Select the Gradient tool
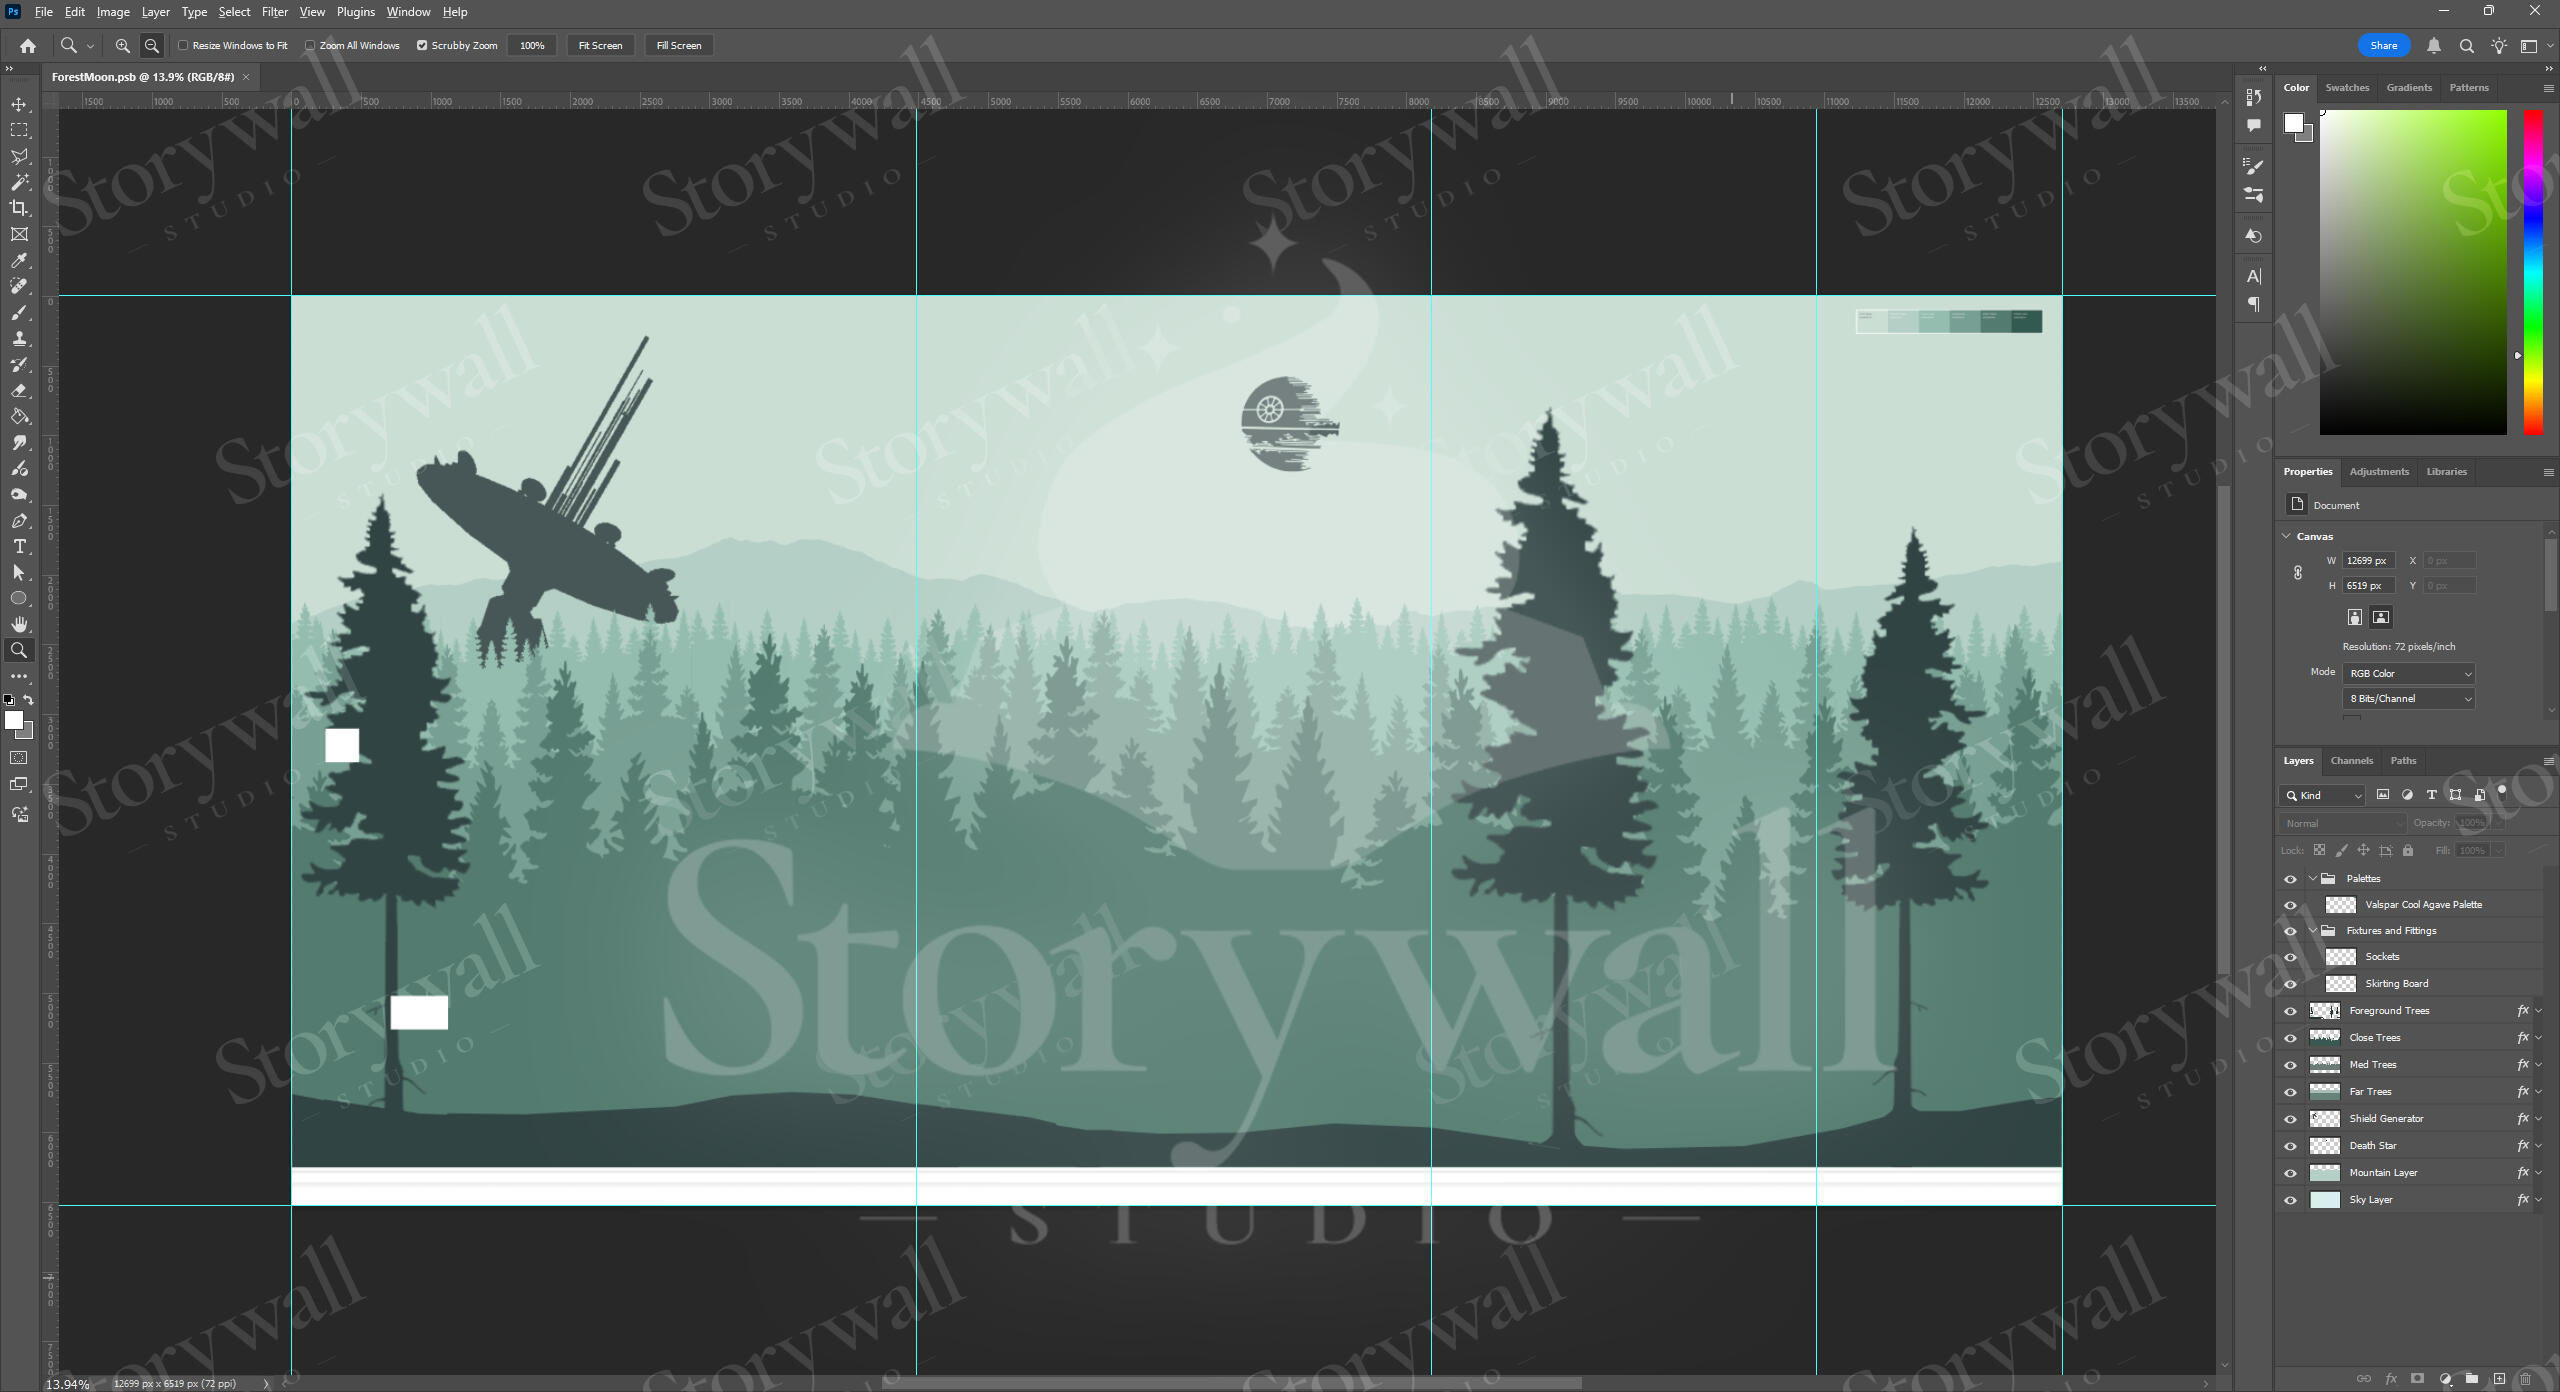Image resolution: width=2560 pixels, height=1392 pixels. (19, 416)
